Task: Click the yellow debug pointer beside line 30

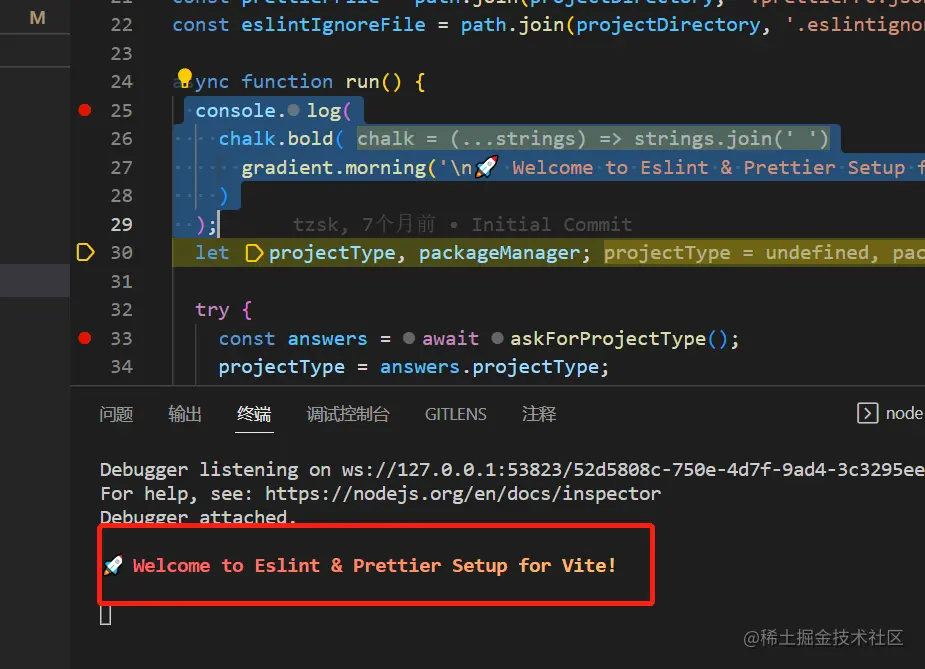Action: pos(85,252)
